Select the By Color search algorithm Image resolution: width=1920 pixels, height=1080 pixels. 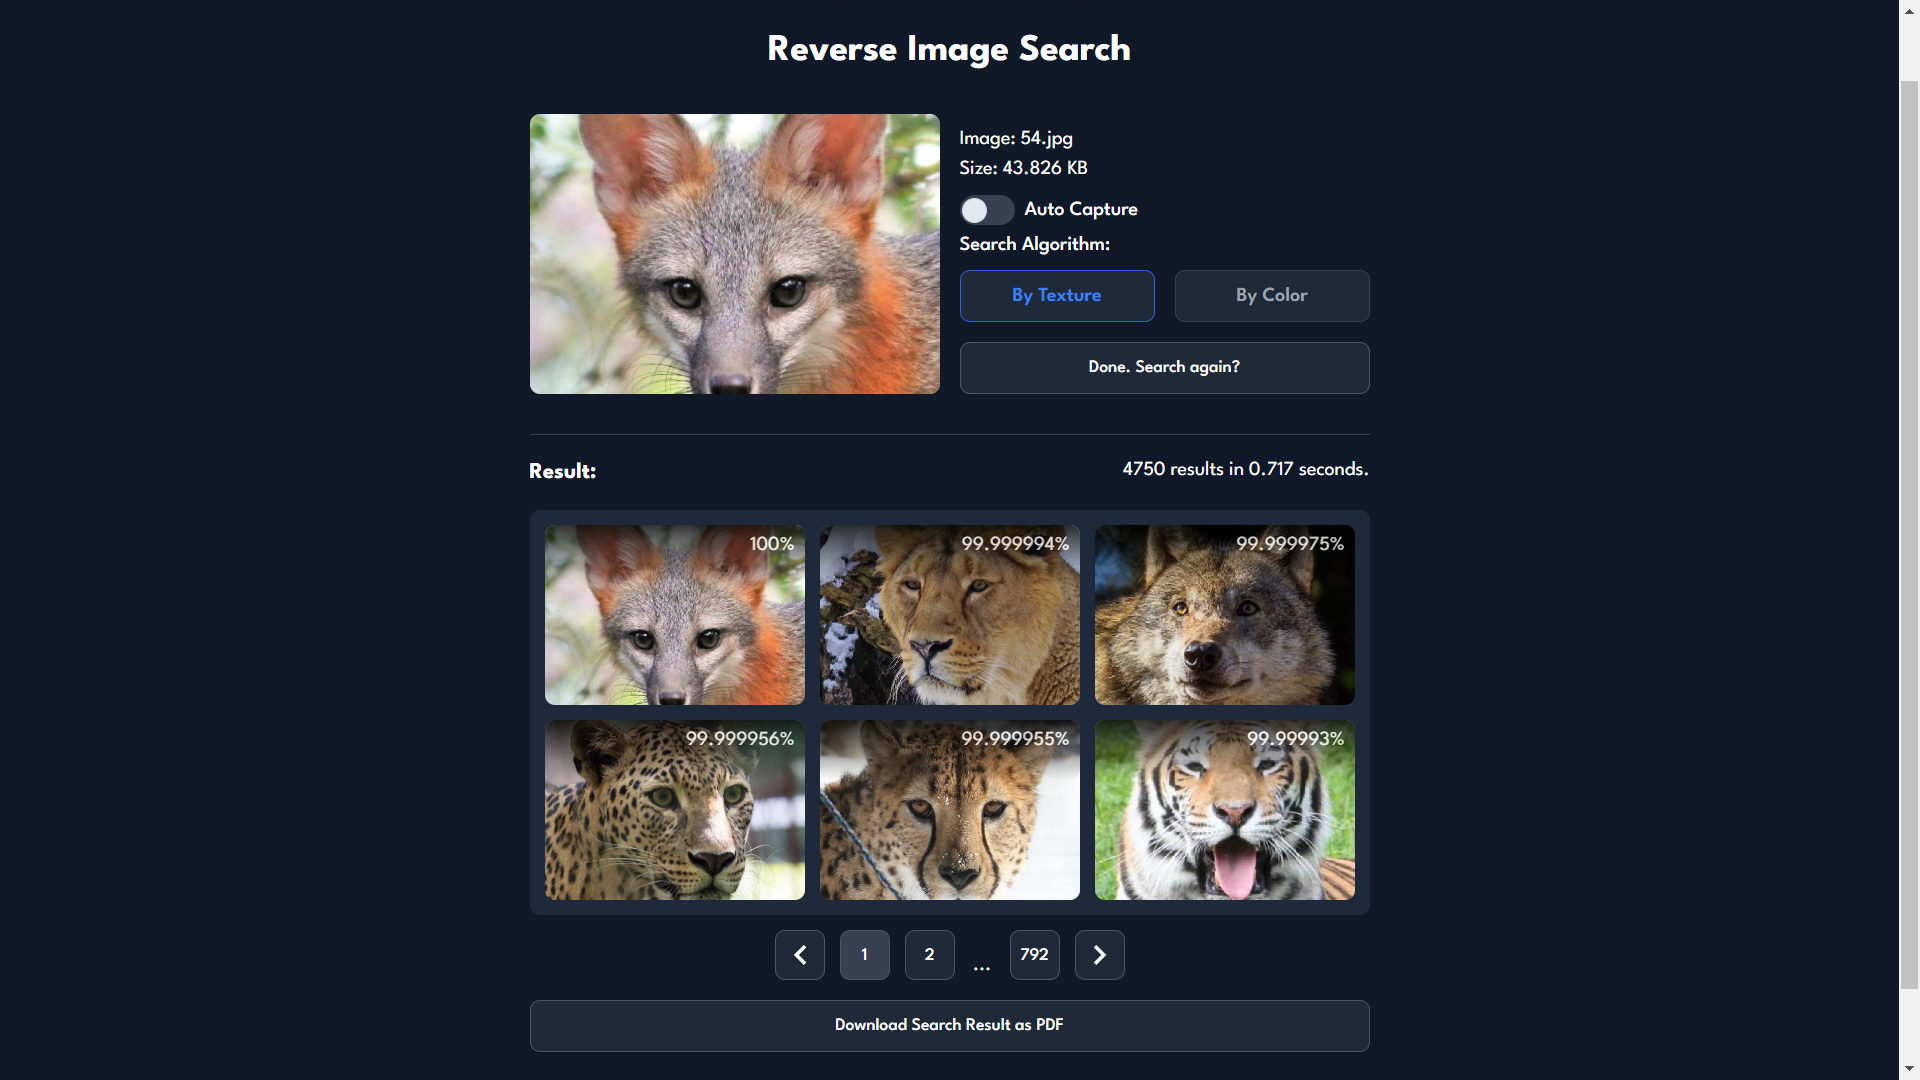[1273, 295]
